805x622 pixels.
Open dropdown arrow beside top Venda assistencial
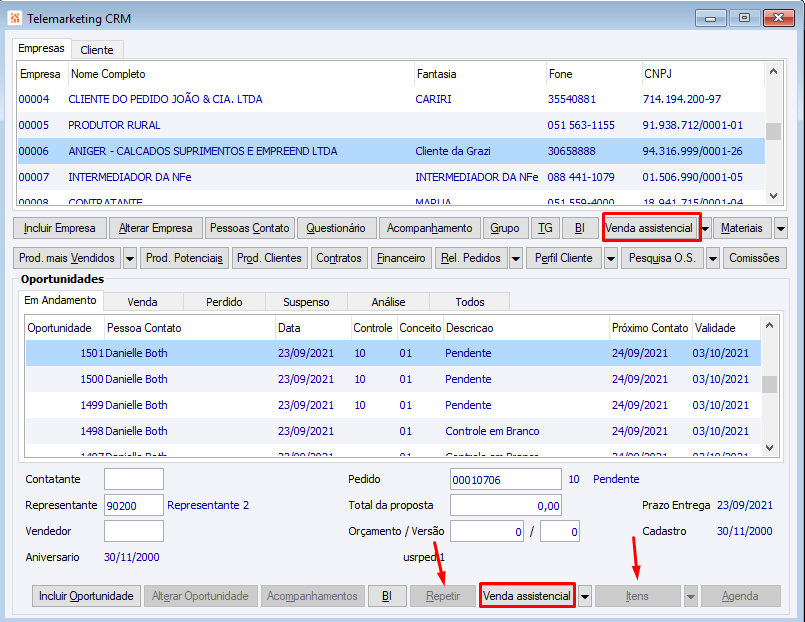706,228
